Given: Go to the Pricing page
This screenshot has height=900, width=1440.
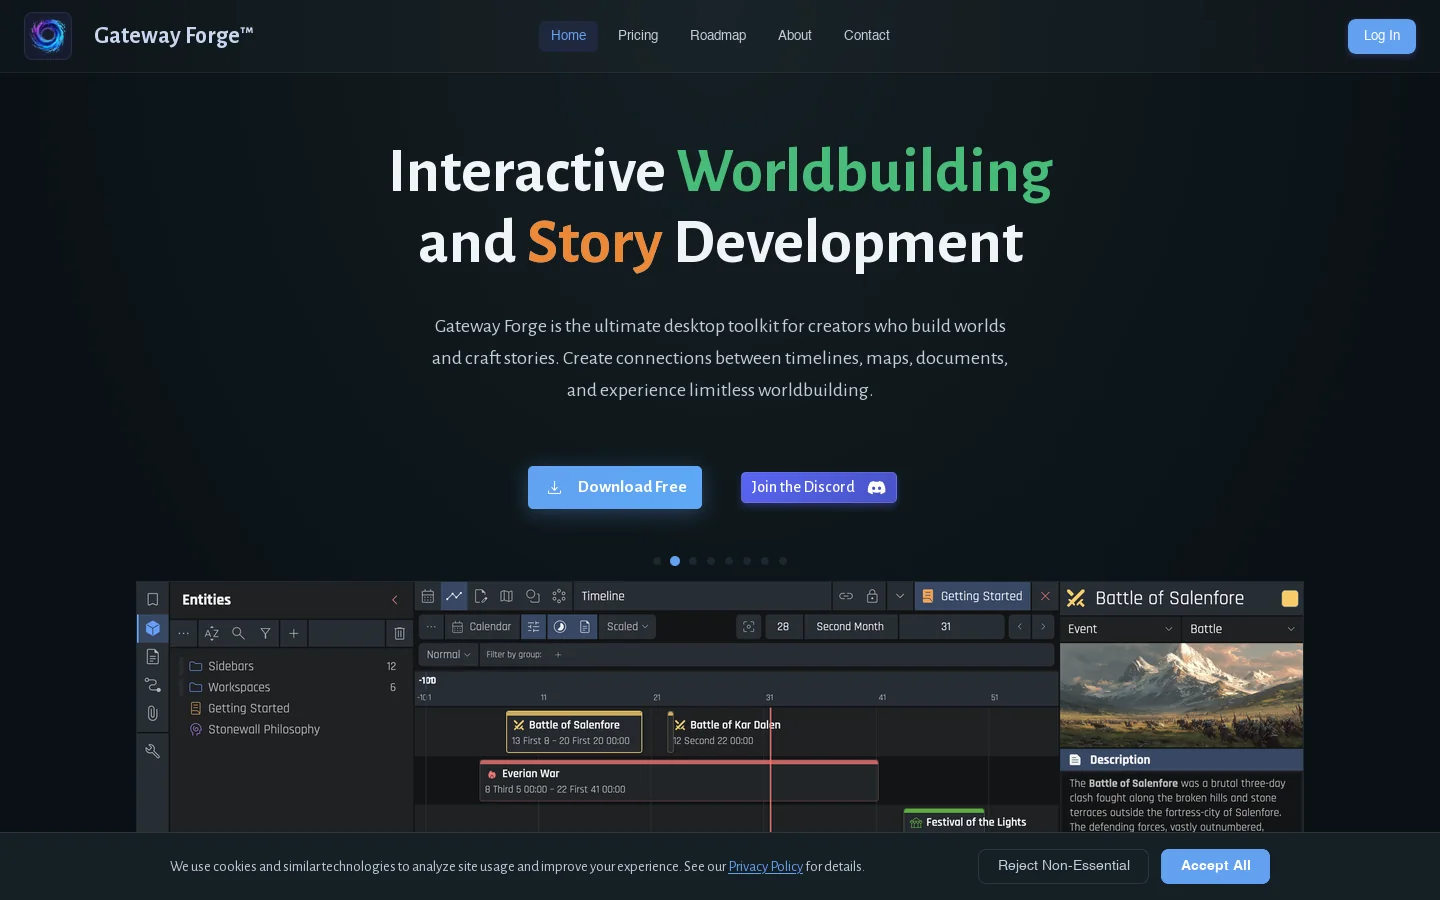Looking at the screenshot, I should 638,36.
